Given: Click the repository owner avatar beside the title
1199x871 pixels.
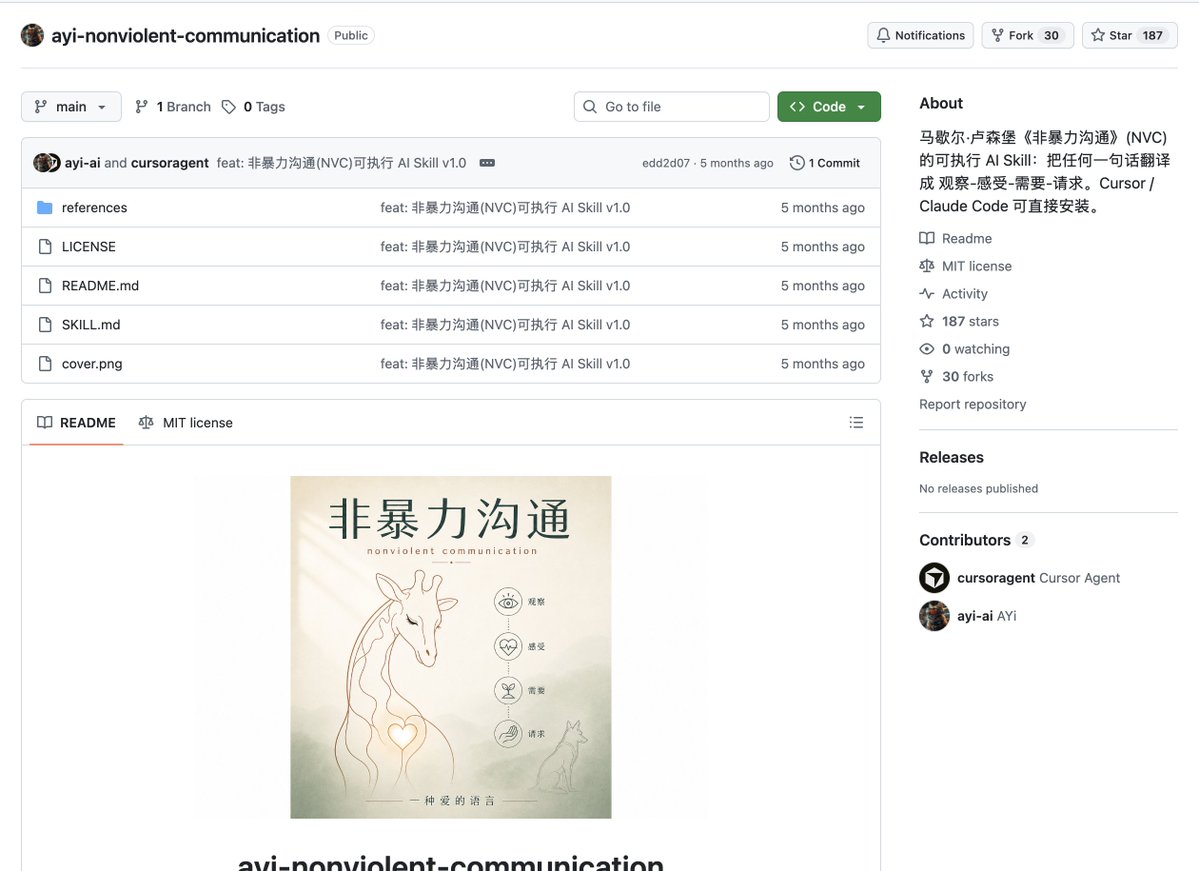Looking at the screenshot, I should click(32, 35).
